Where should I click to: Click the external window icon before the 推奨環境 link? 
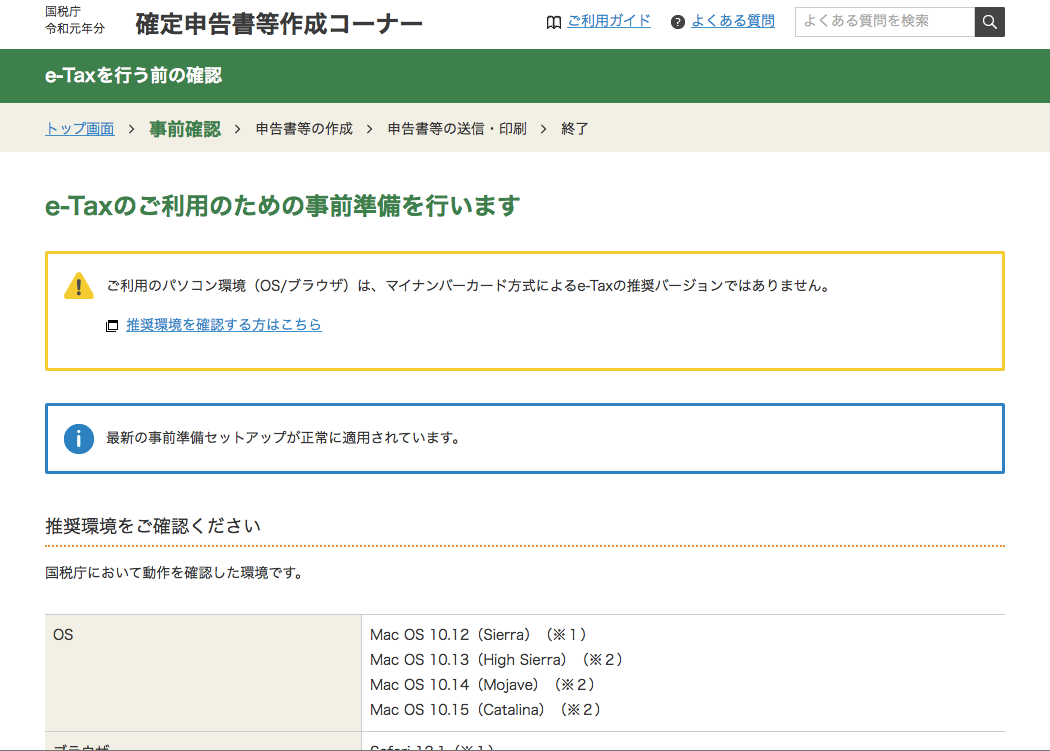pyautogui.click(x=112, y=325)
